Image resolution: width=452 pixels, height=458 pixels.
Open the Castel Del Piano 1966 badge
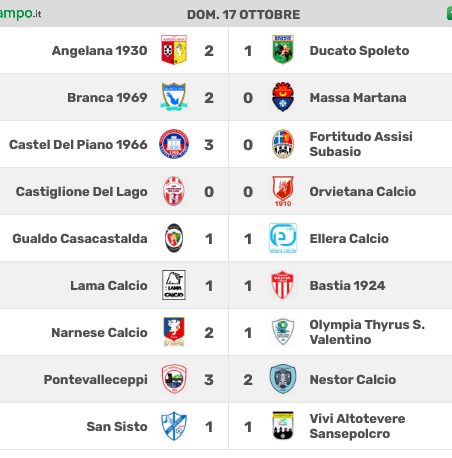pos(174,144)
